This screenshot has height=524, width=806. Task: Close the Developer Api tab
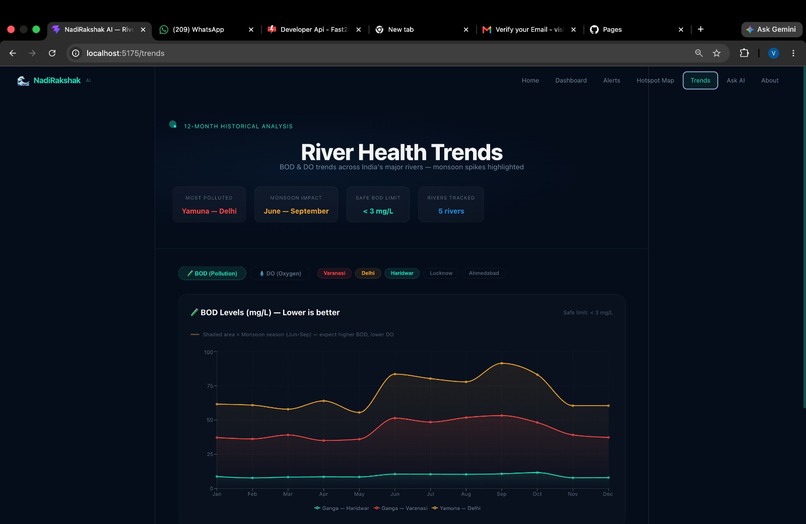[358, 30]
